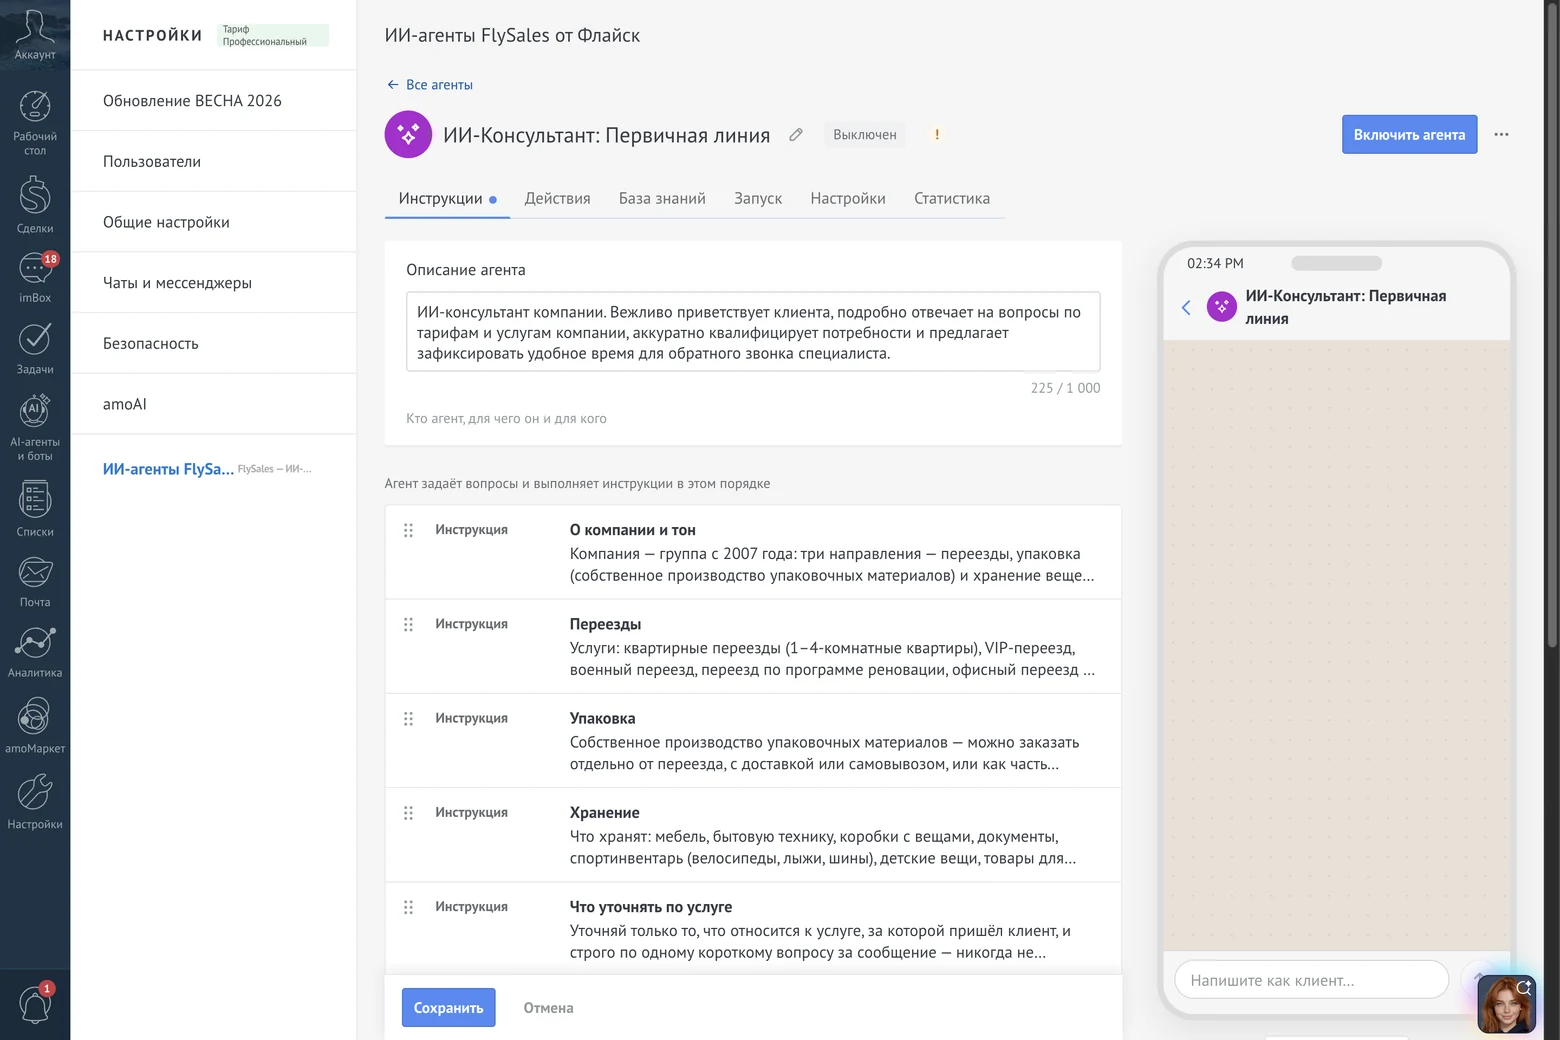Click Описание агента text field
1560x1040 pixels.
(753, 332)
